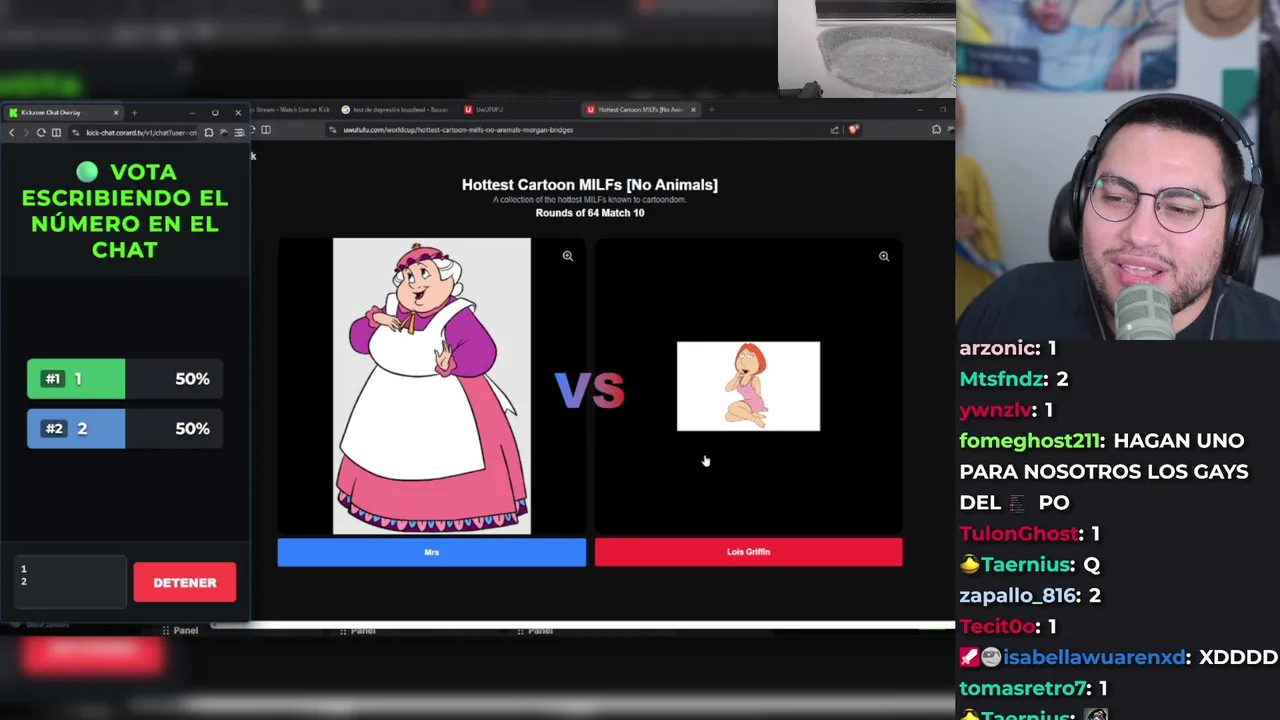Zoom in on the left contestant image

[x=567, y=256]
